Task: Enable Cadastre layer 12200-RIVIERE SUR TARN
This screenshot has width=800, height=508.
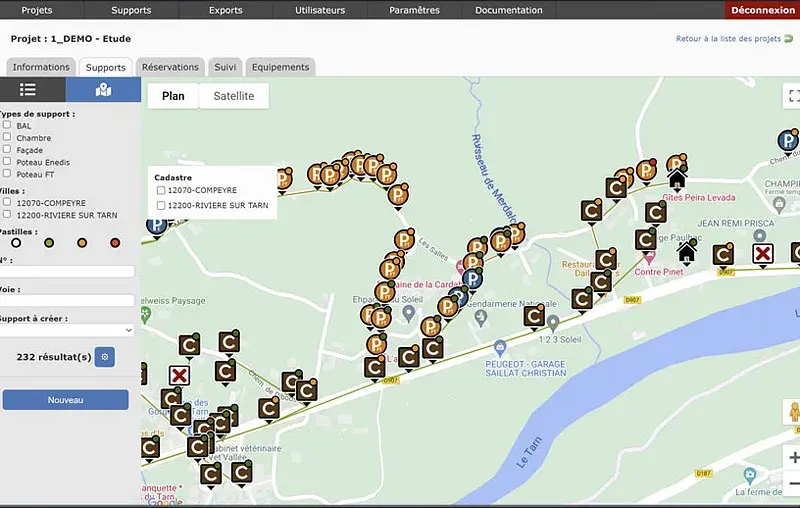Action: click(161, 206)
